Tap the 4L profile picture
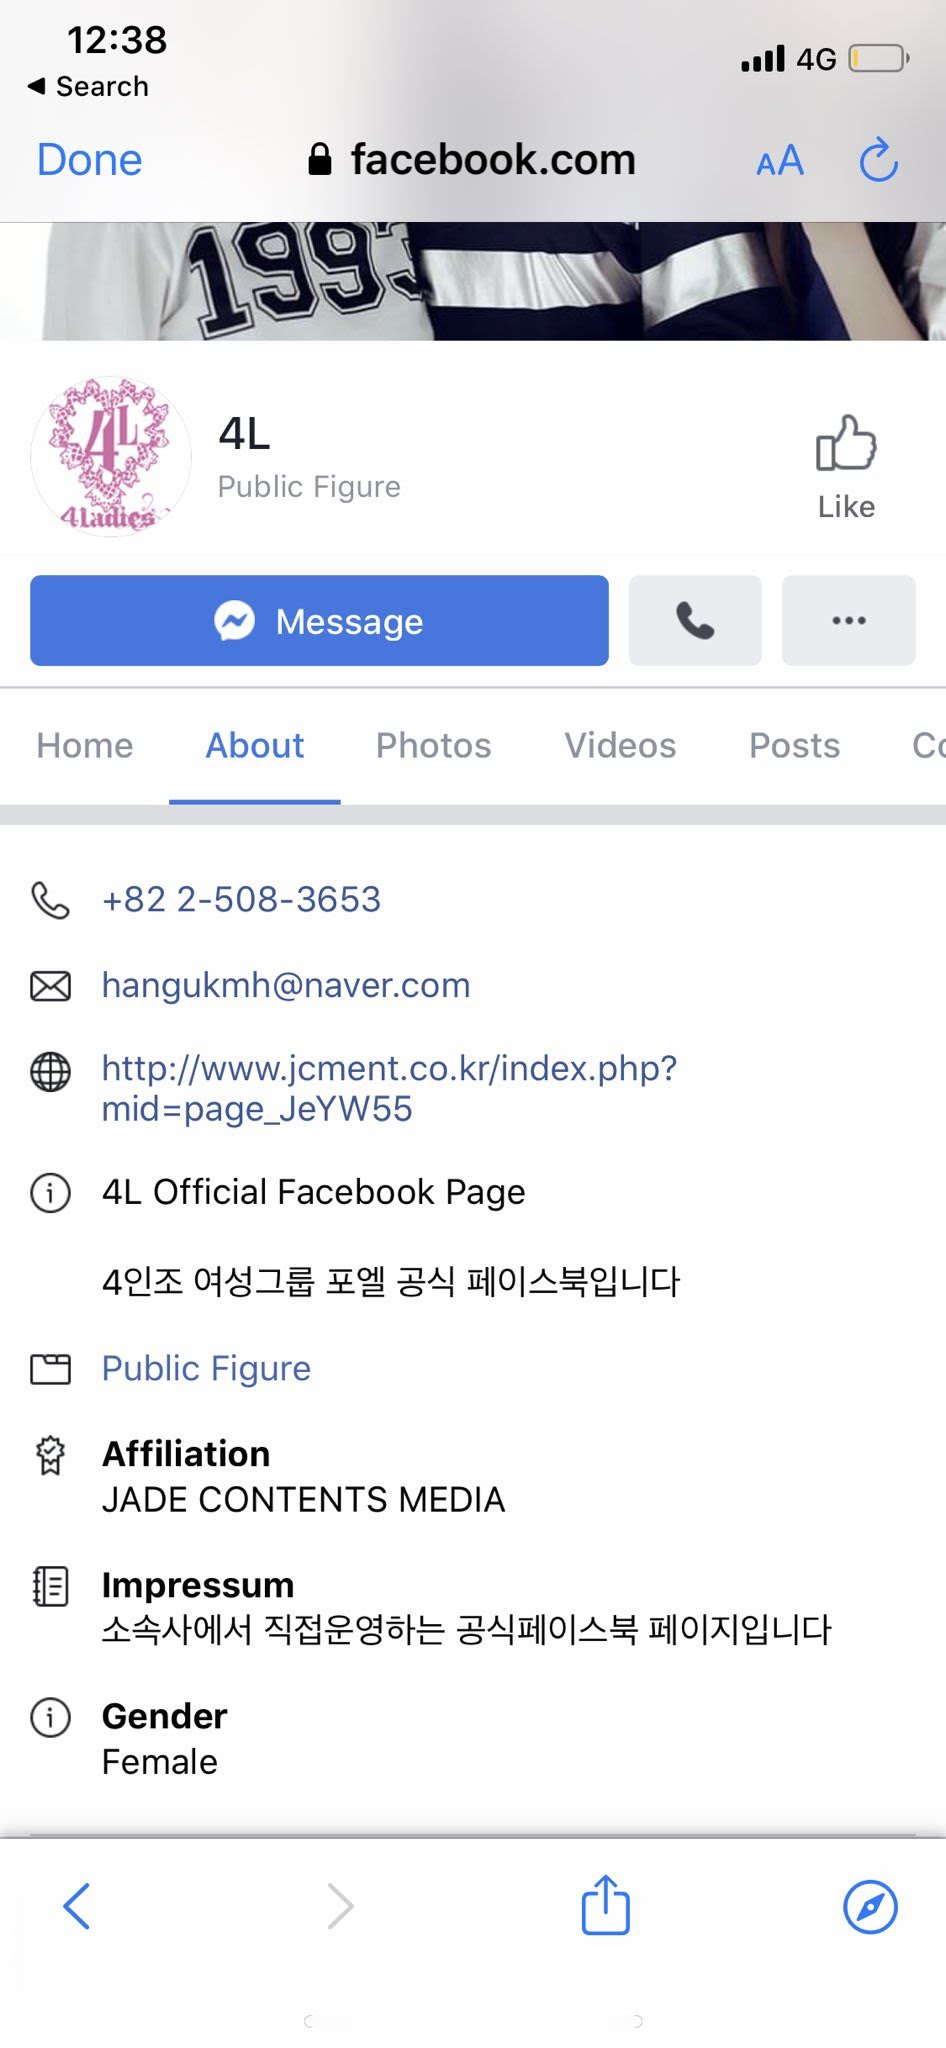 point(110,456)
